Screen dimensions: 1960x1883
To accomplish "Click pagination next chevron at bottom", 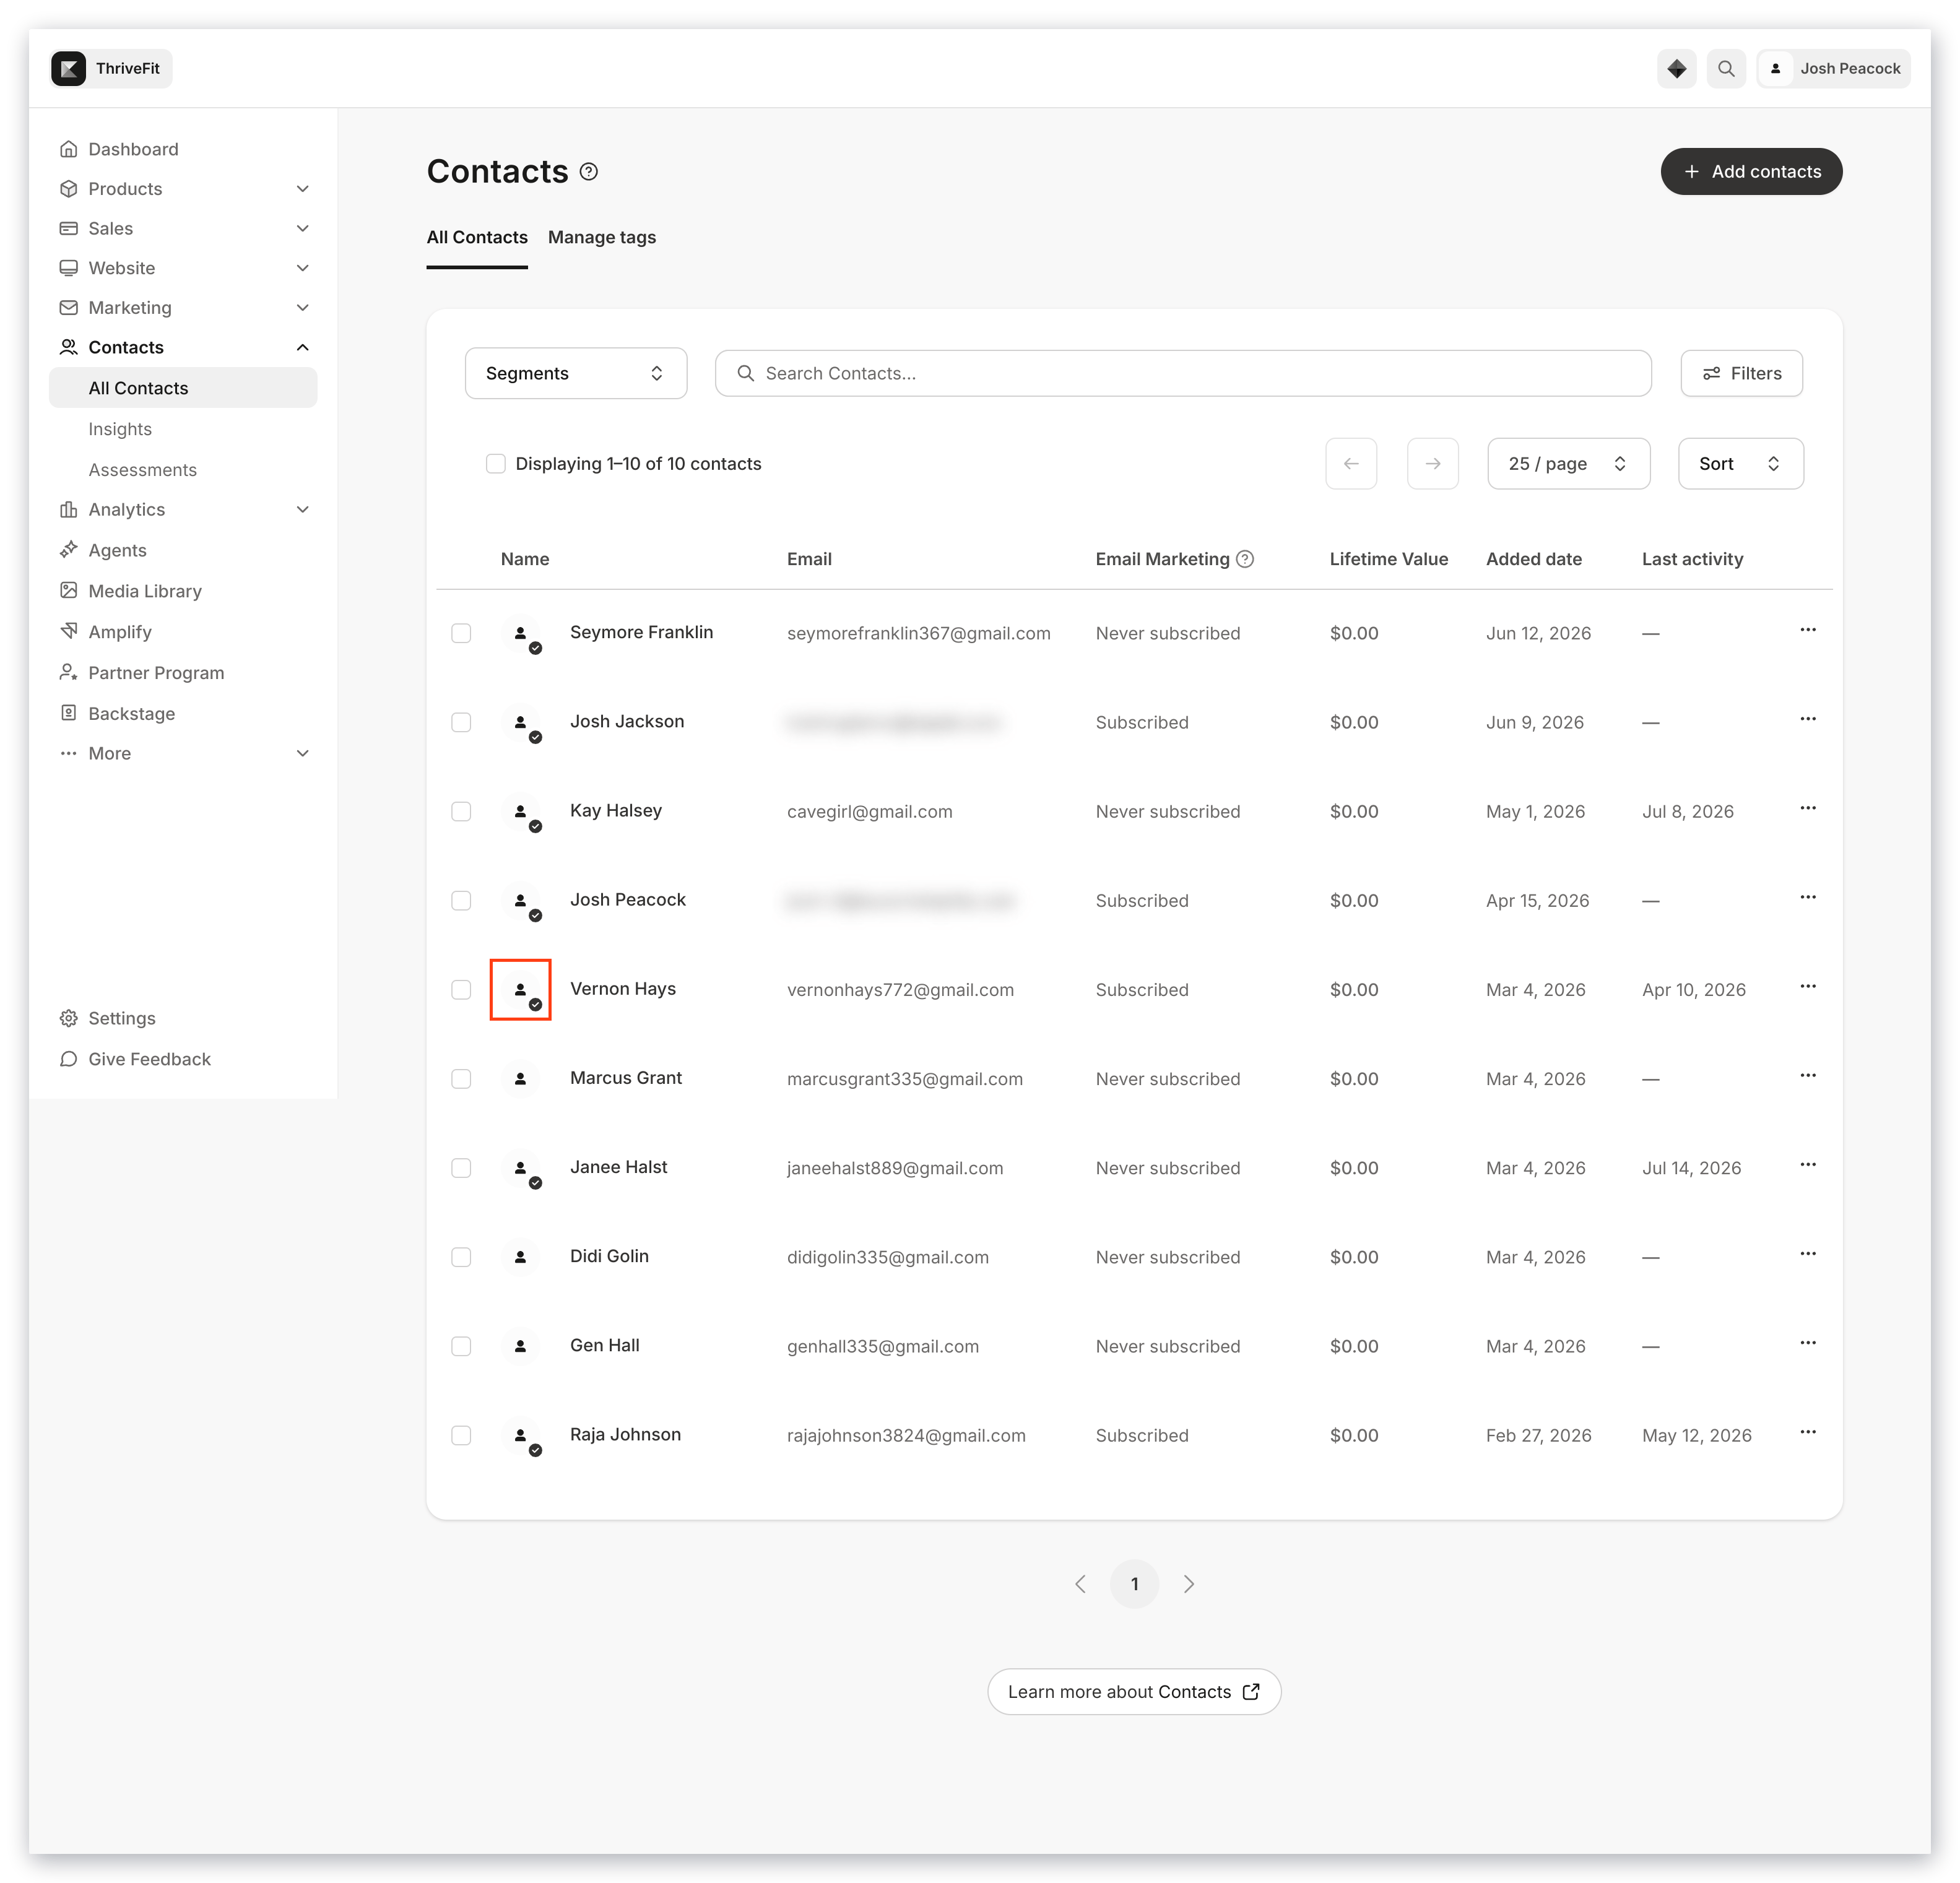I will pos(1189,1584).
